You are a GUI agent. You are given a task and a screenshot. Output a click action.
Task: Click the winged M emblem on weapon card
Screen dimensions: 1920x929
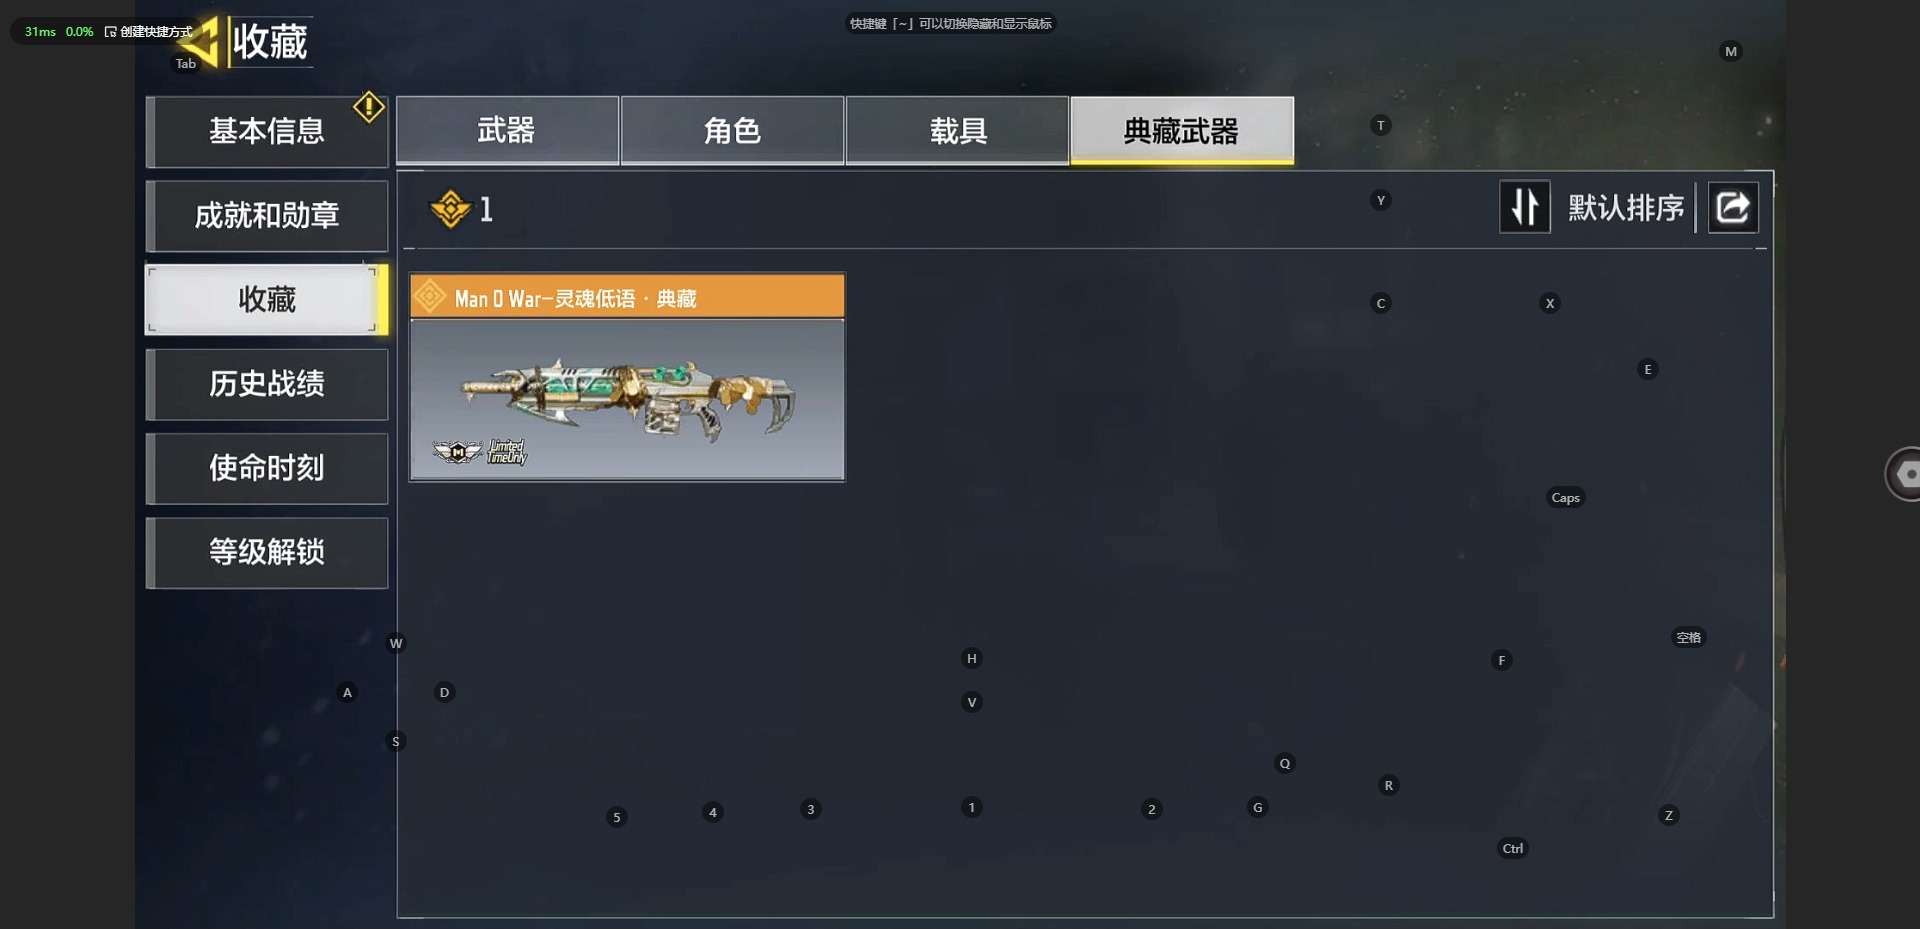458,452
